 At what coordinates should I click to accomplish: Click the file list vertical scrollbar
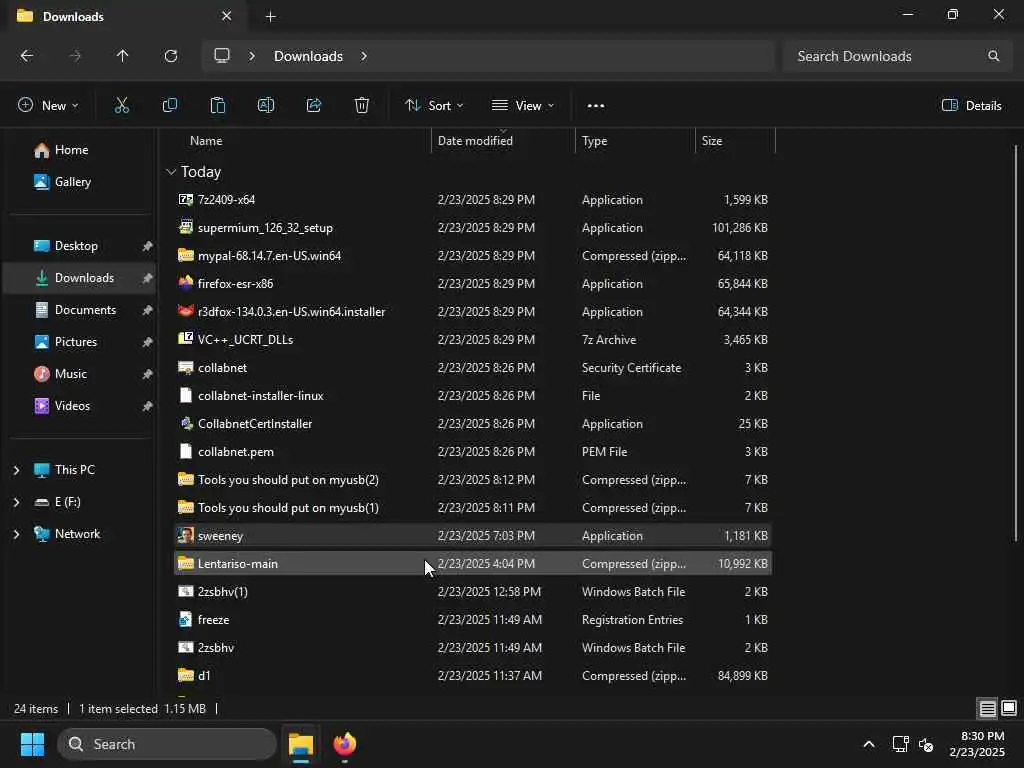1016,343
